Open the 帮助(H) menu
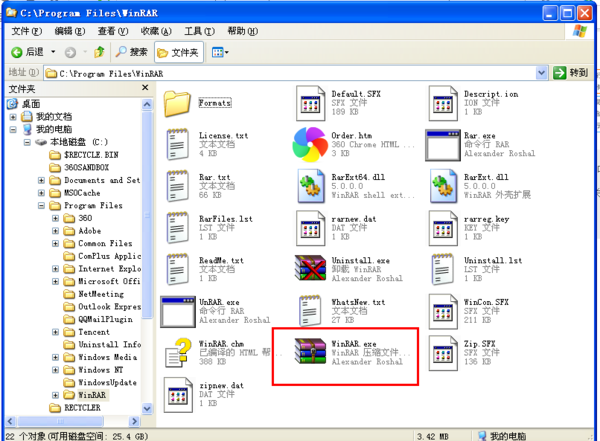This screenshot has width=600, height=441. (243, 31)
